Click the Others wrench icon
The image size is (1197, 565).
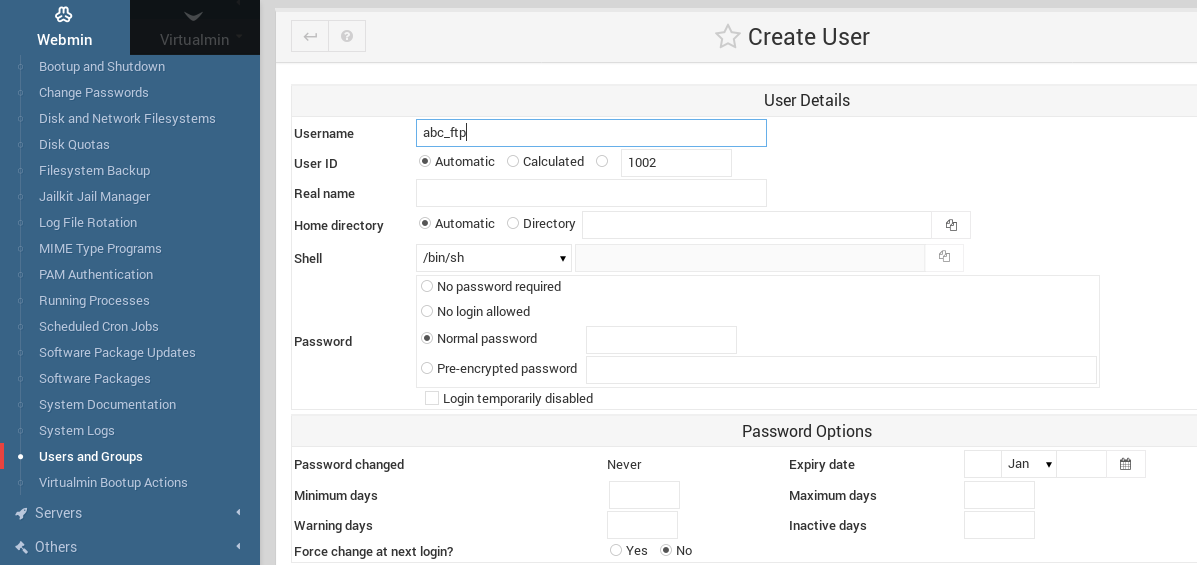(x=21, y=547)
